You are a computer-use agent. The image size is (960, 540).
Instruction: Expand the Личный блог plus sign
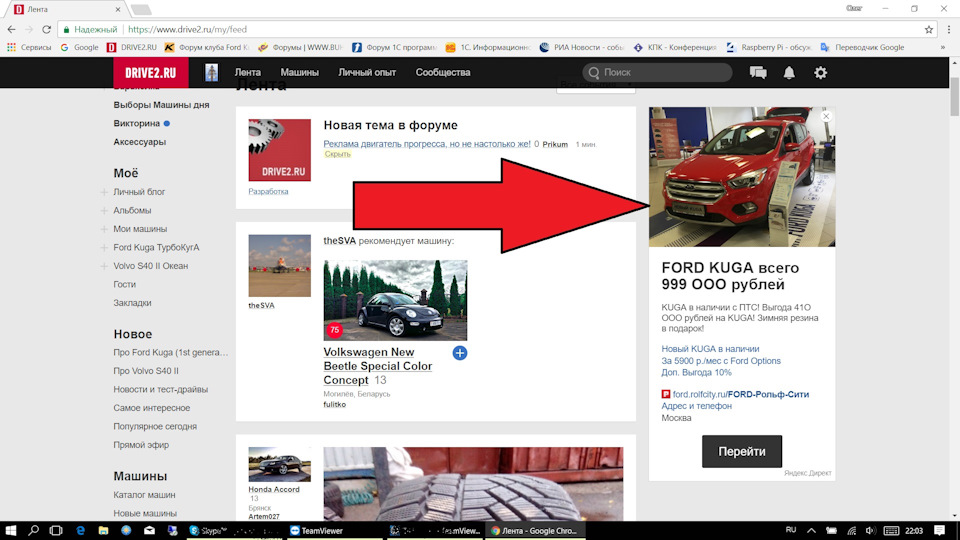104,192
